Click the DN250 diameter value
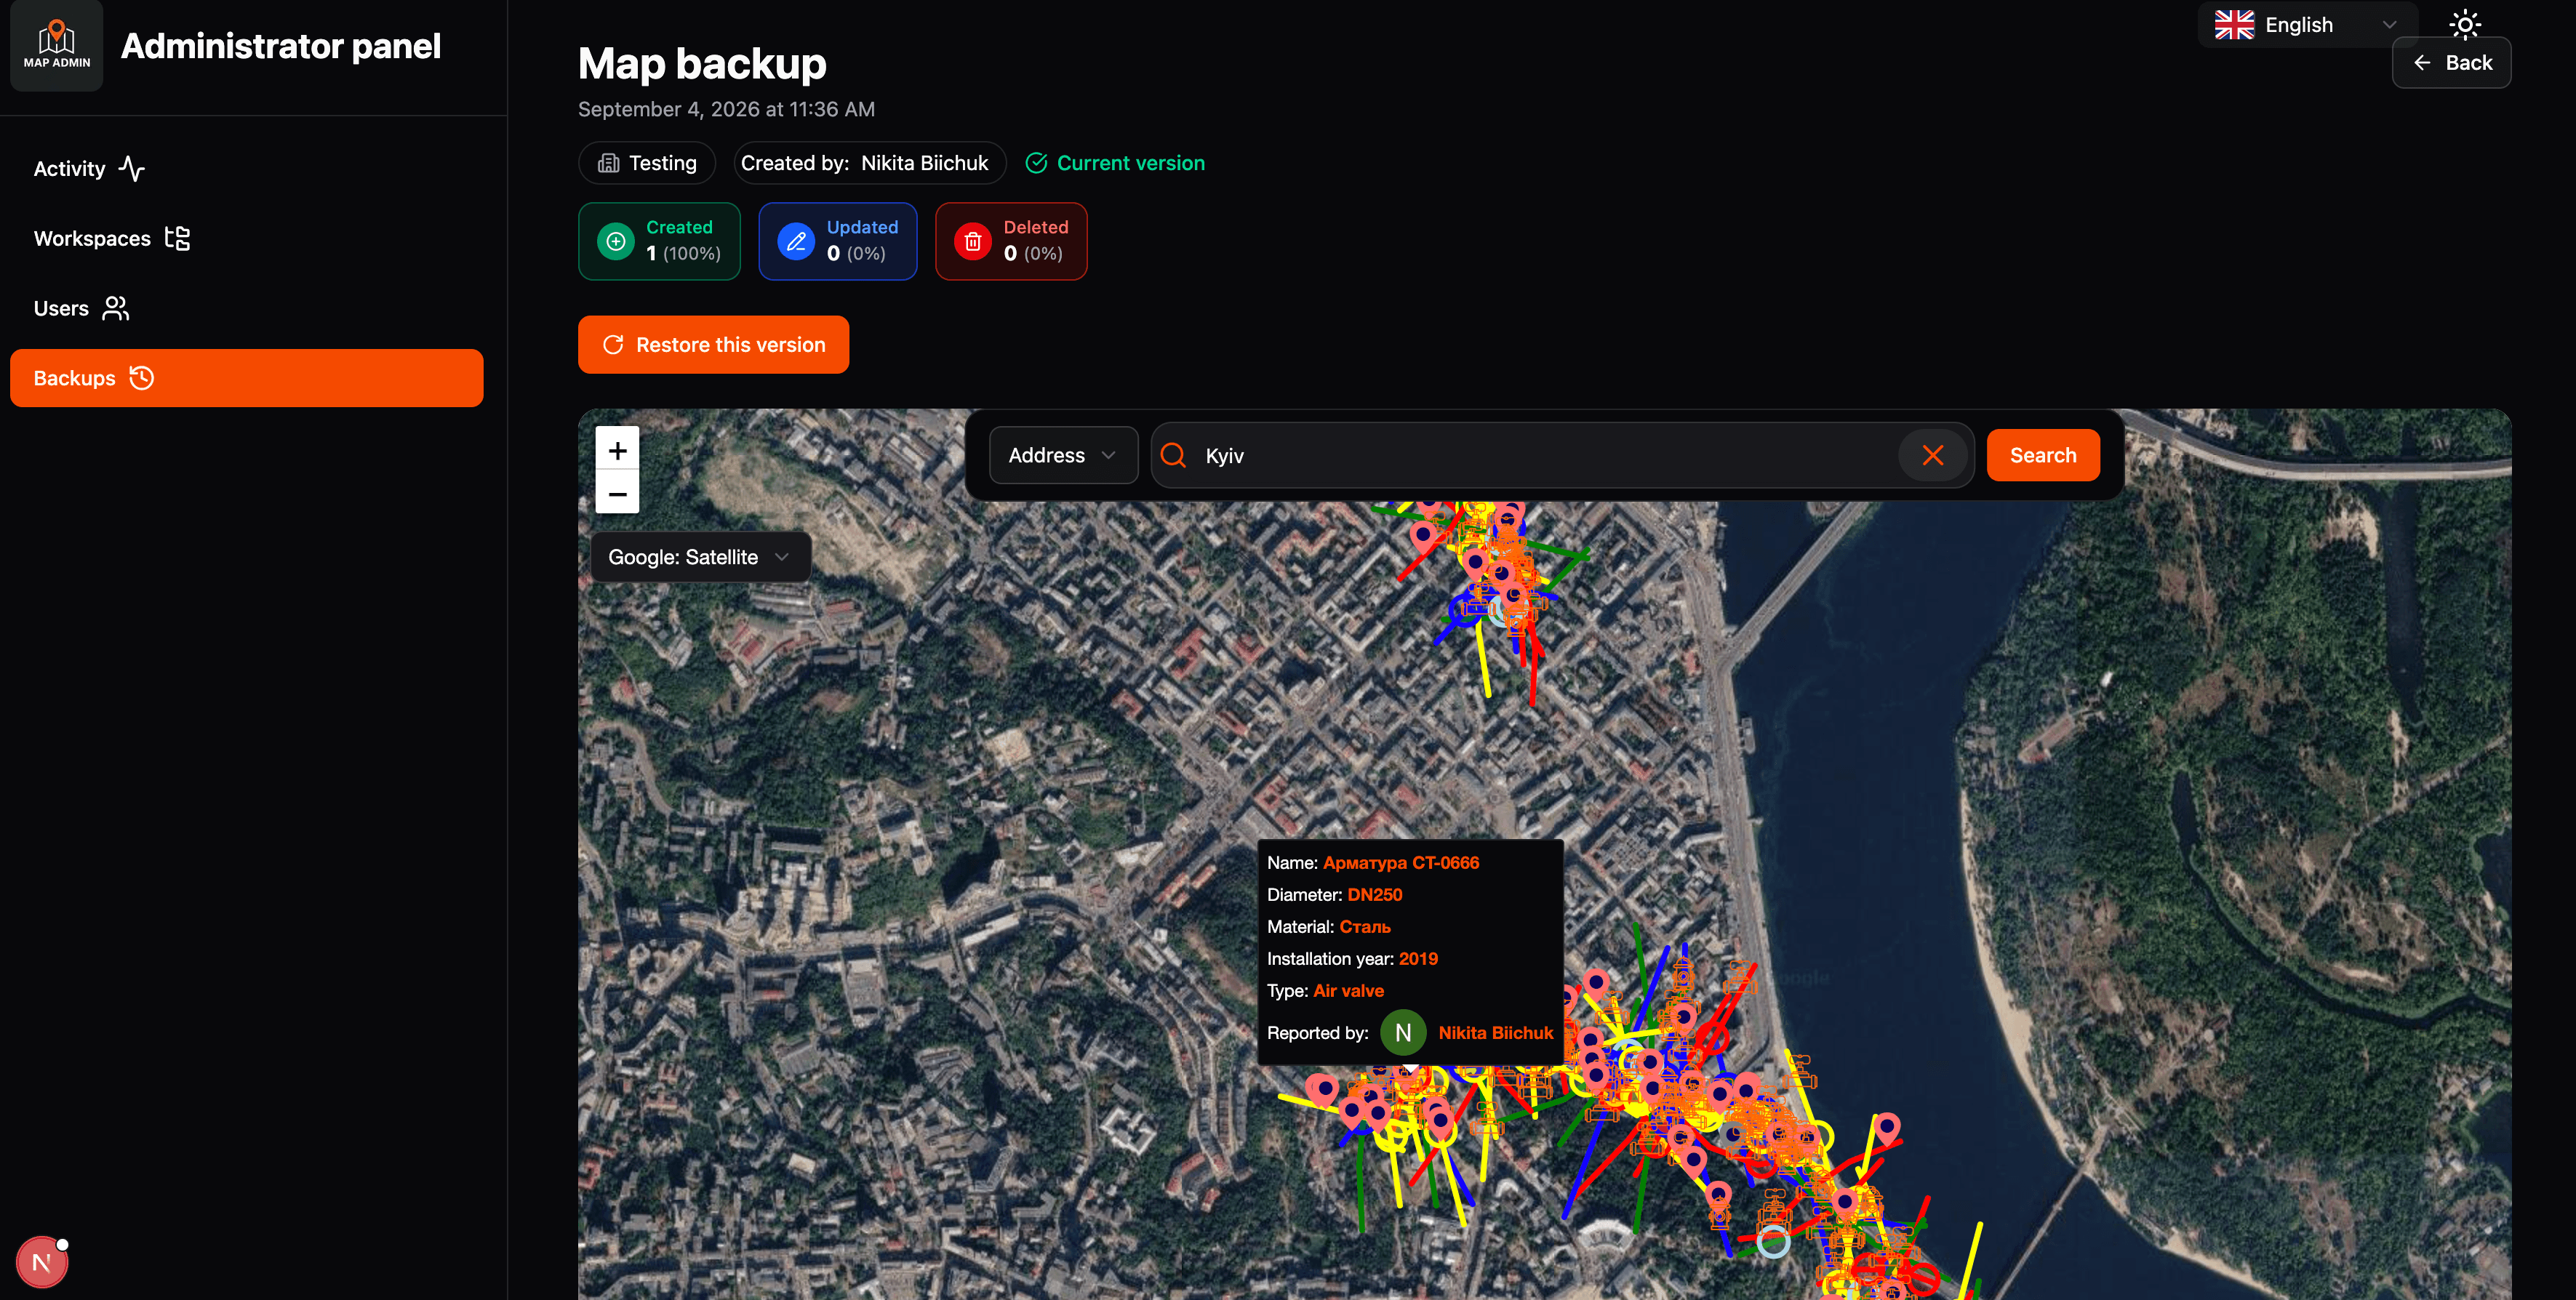Image resolution: width=2576 pixels, height=1300 pixels. coord(1374,894)
